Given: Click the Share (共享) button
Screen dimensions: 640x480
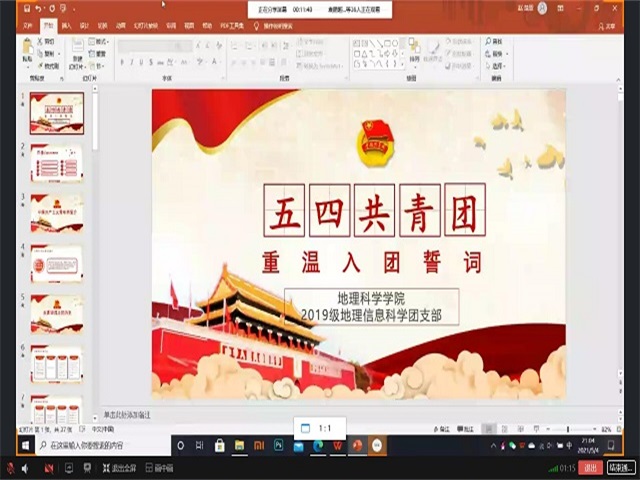Looking at the screenshot, I should click(607, 26).
